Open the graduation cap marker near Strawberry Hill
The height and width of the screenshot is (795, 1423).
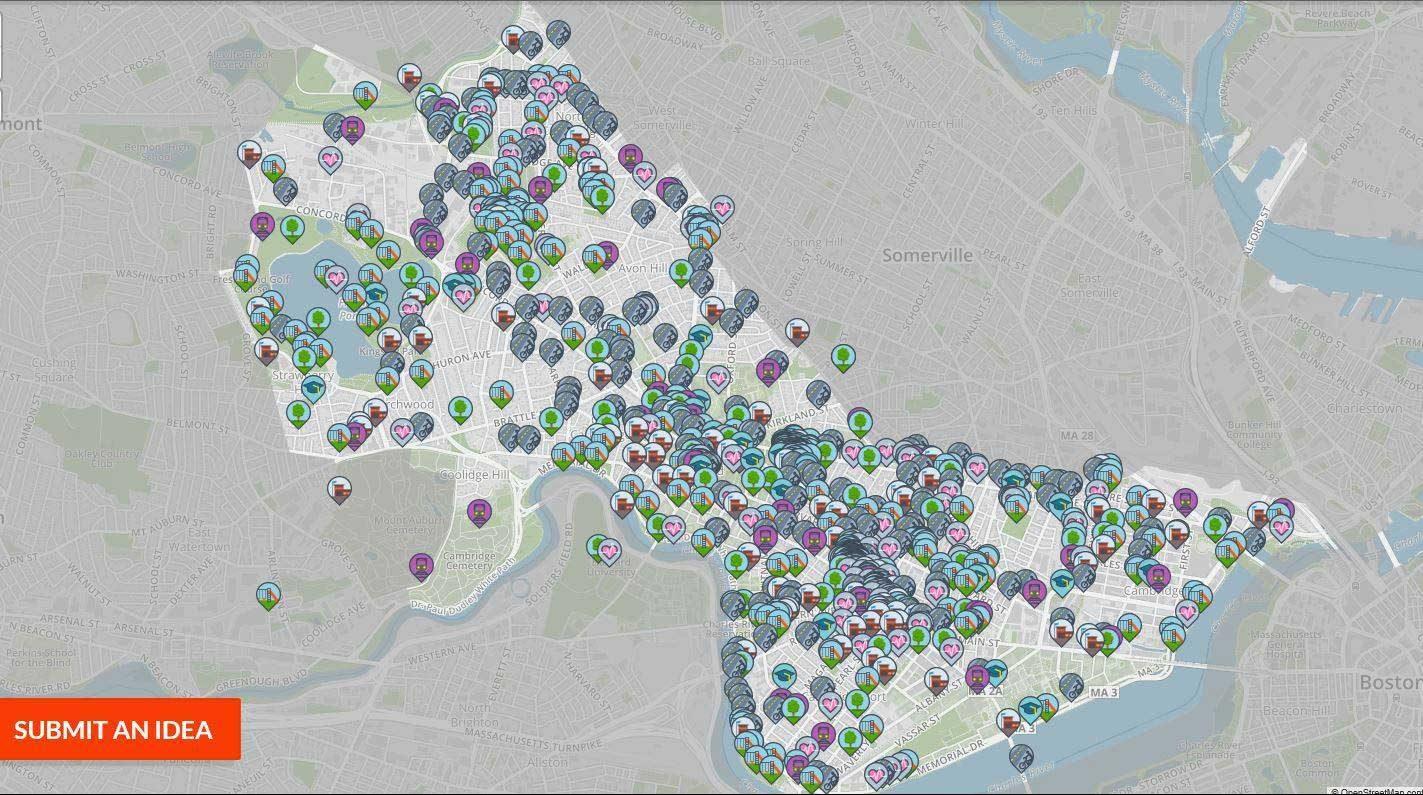[314, 387]
